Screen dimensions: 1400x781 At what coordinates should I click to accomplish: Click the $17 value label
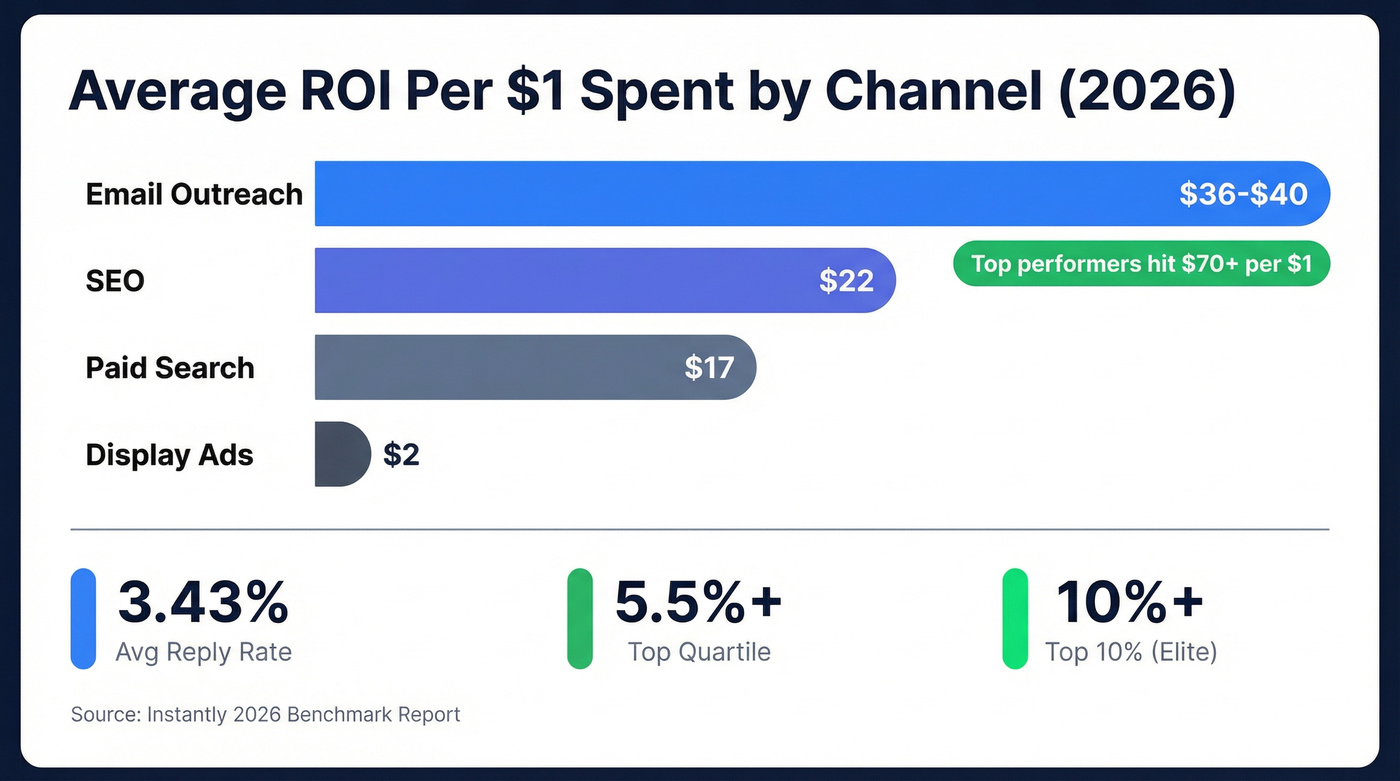pos(712,367)
